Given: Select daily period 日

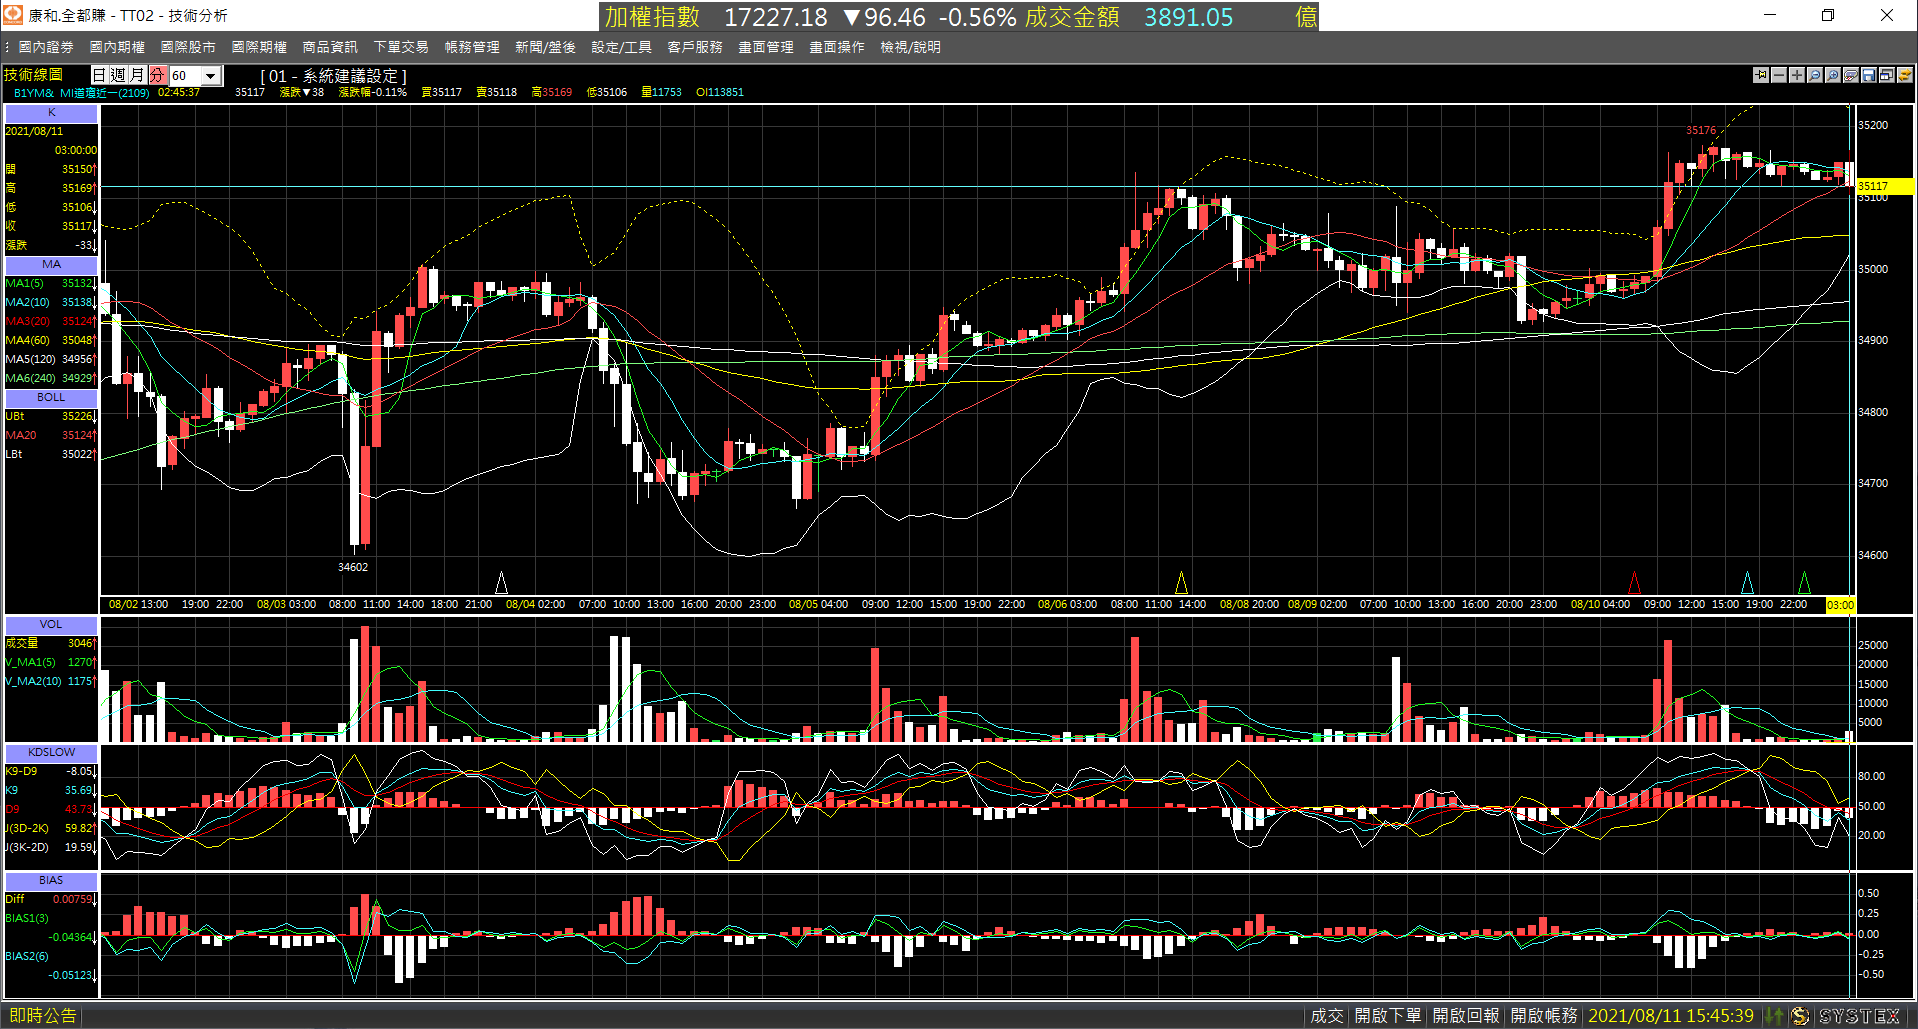Looking at the screenshot, I should pyautogui.click(x=99, y=76).
